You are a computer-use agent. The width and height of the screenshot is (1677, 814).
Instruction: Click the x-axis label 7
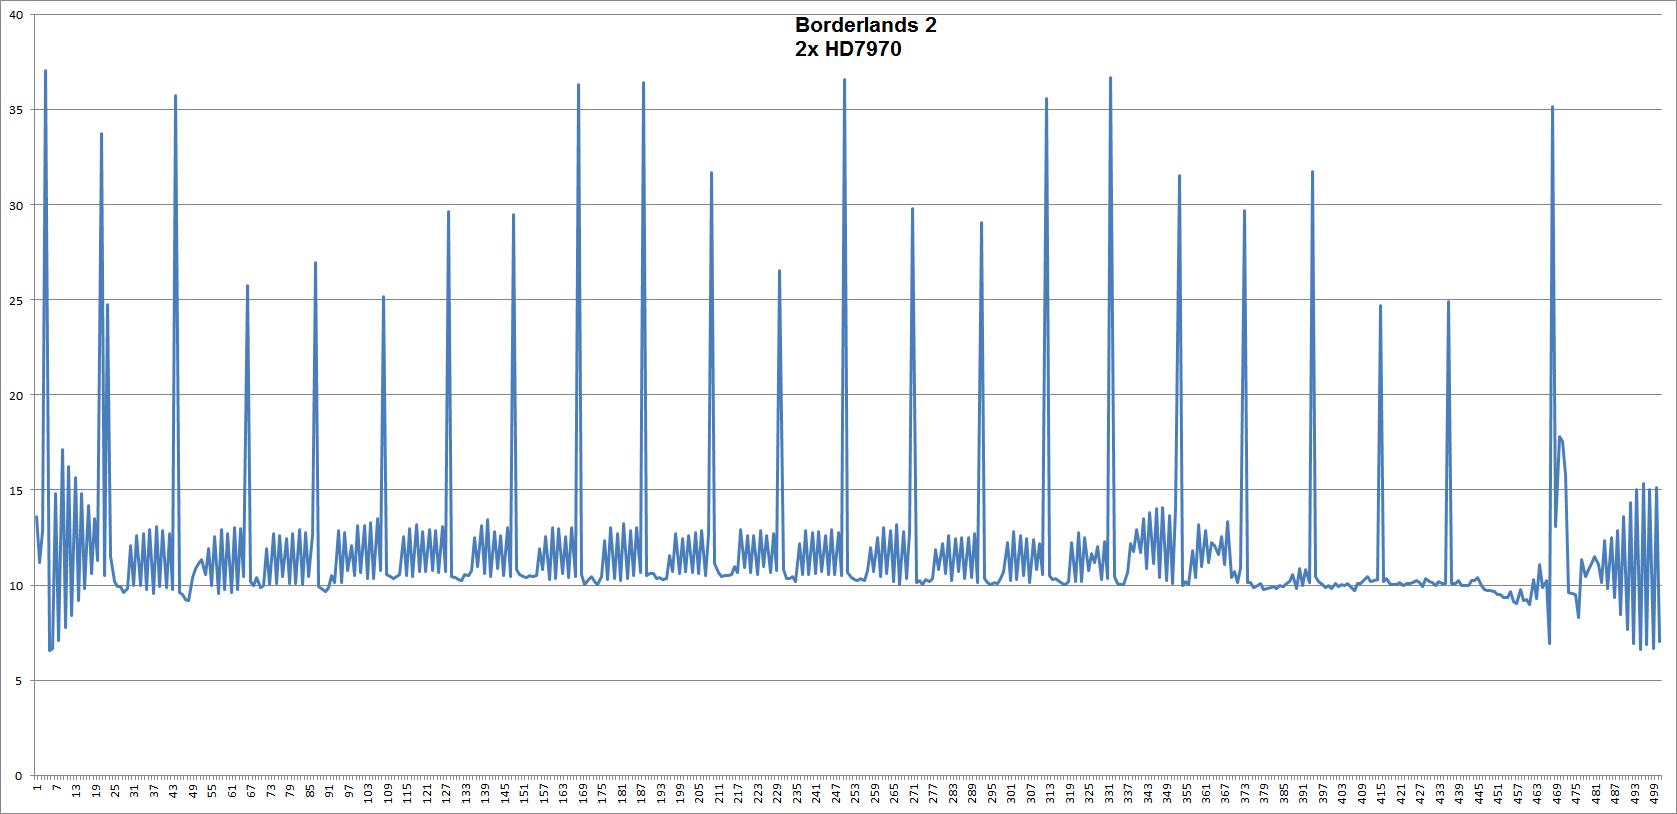(x=57, y=788)
